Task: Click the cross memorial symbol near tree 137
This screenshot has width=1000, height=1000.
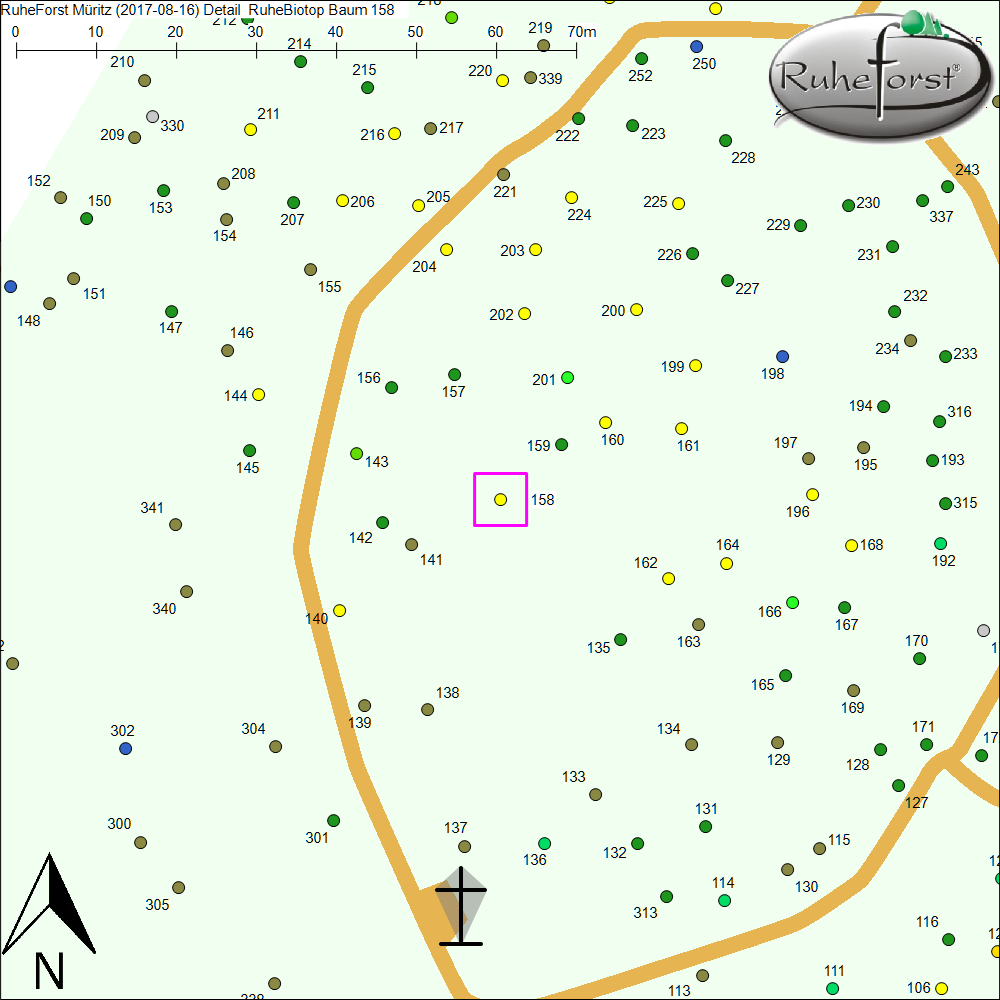Action: tap(461, 906)
